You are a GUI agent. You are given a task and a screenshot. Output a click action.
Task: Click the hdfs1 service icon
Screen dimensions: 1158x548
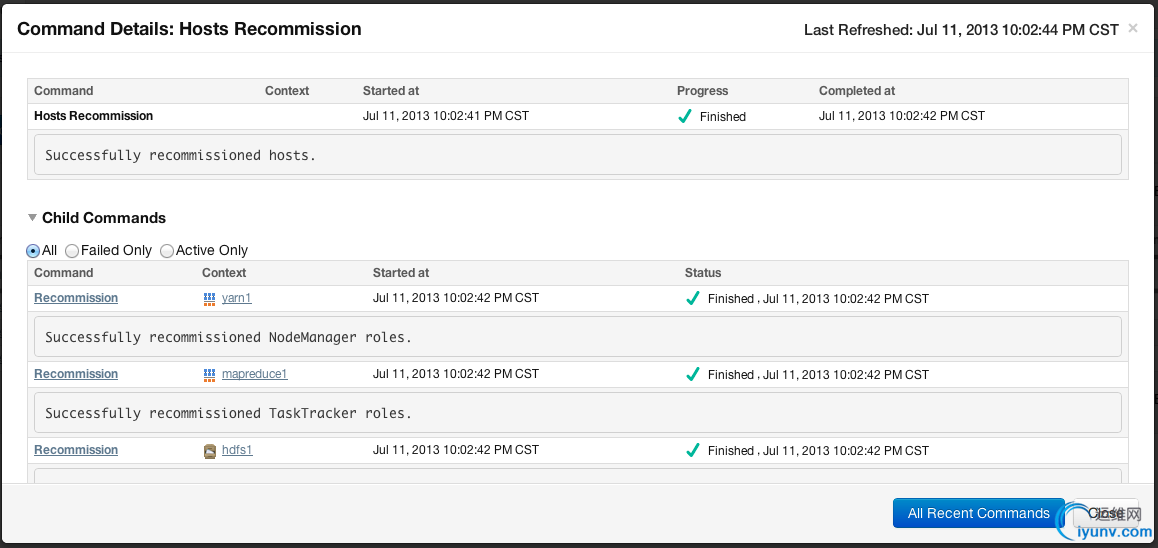209,451
